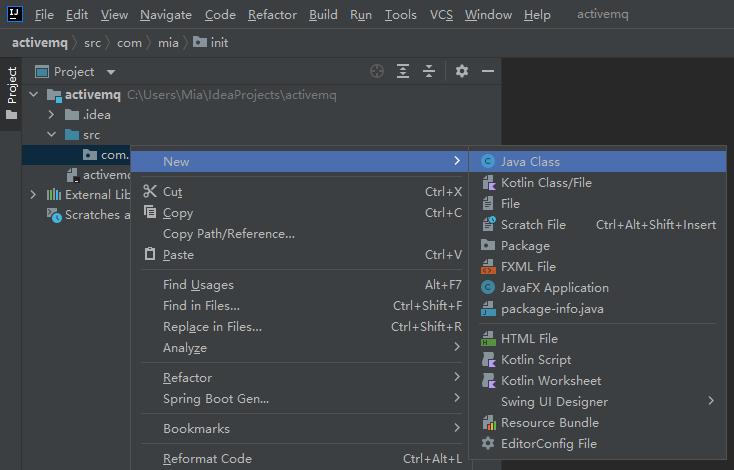Click the Kotlin Script icon
The height and width of the screenshot is (470, 734).
(x=488, y=360)
